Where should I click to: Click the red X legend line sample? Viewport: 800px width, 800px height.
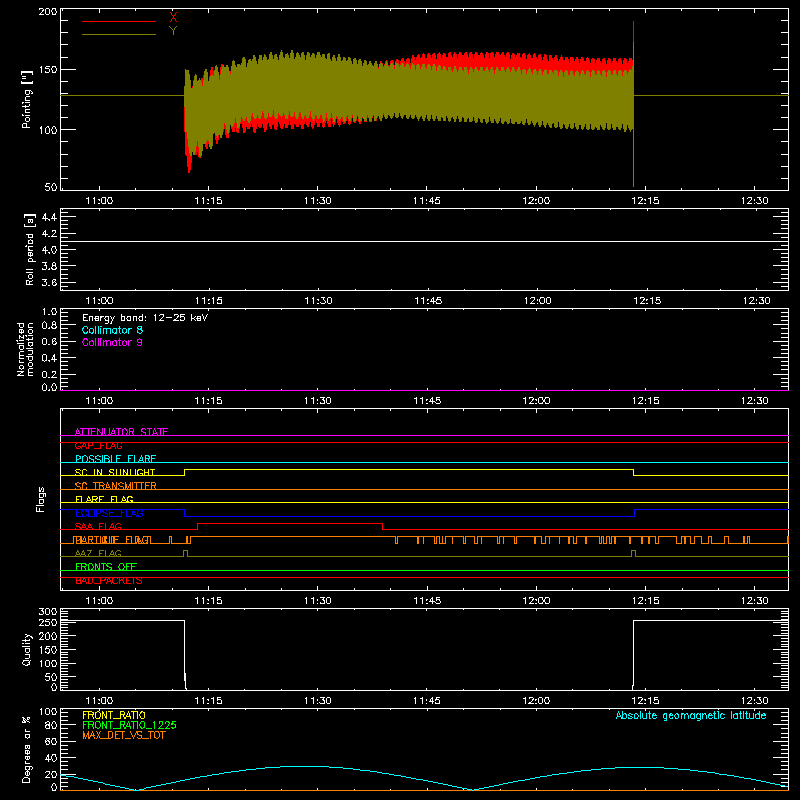click(119, 21)
